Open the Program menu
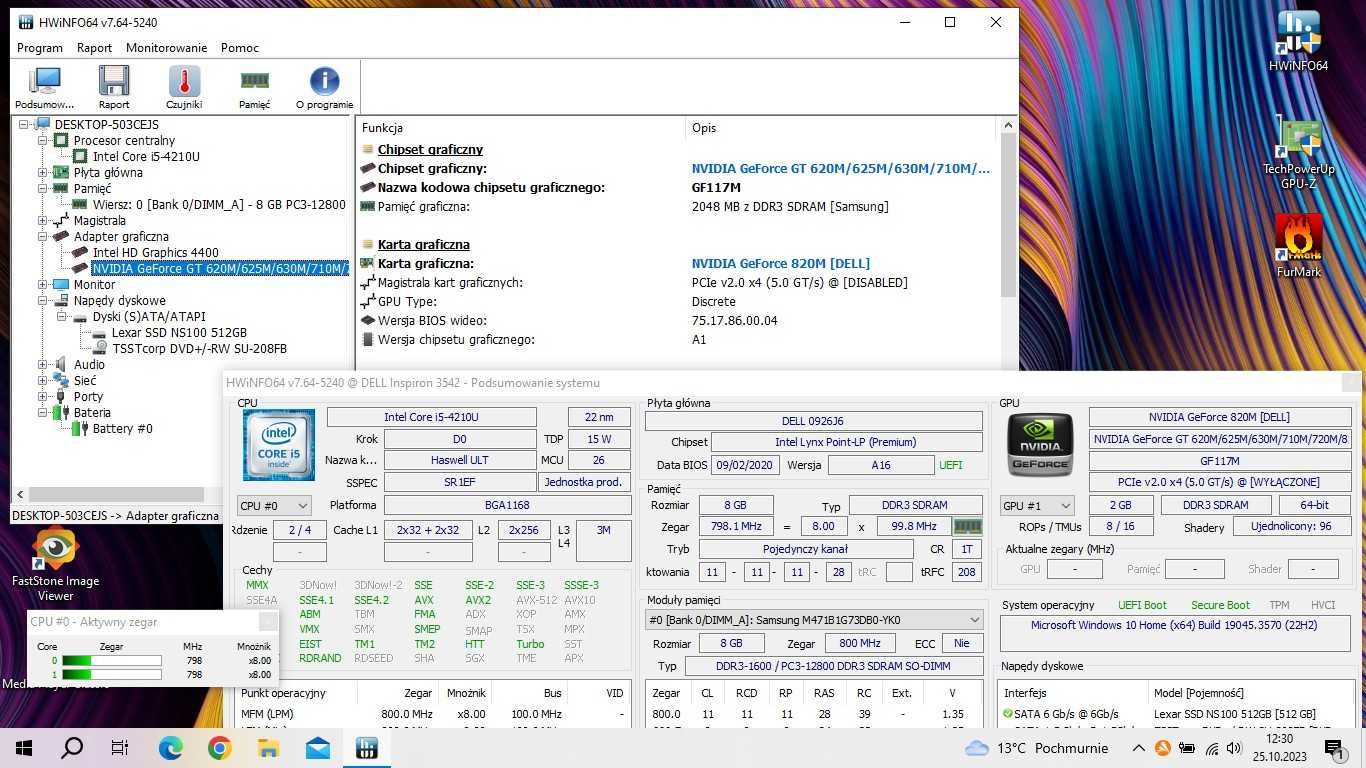 click(40, 48)
